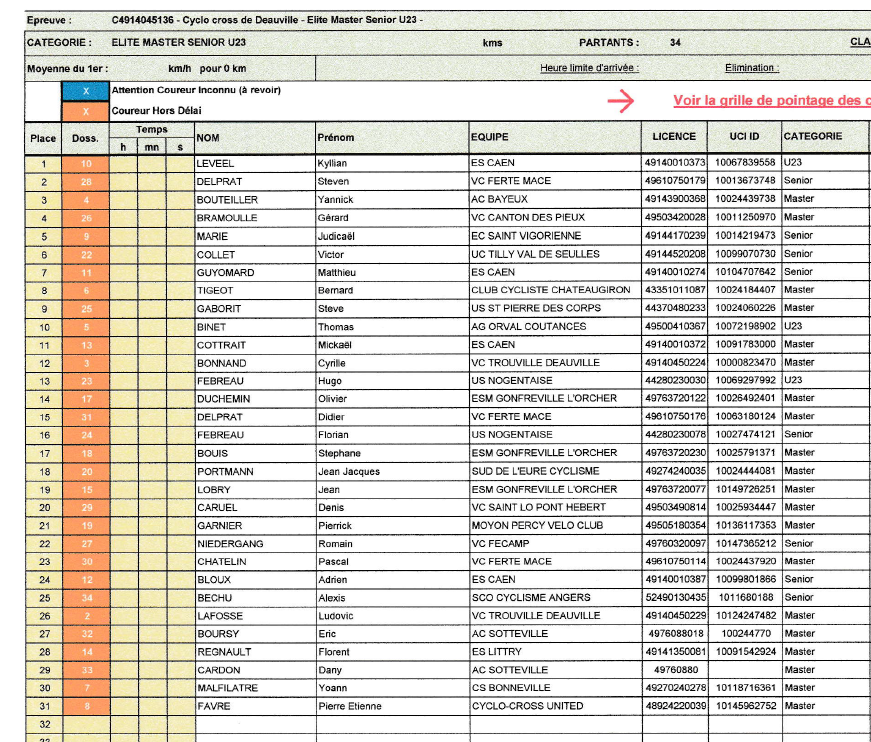Screen dimensions: 871x742
Task: Click UCI ID 10072198902
Action: 745,326
